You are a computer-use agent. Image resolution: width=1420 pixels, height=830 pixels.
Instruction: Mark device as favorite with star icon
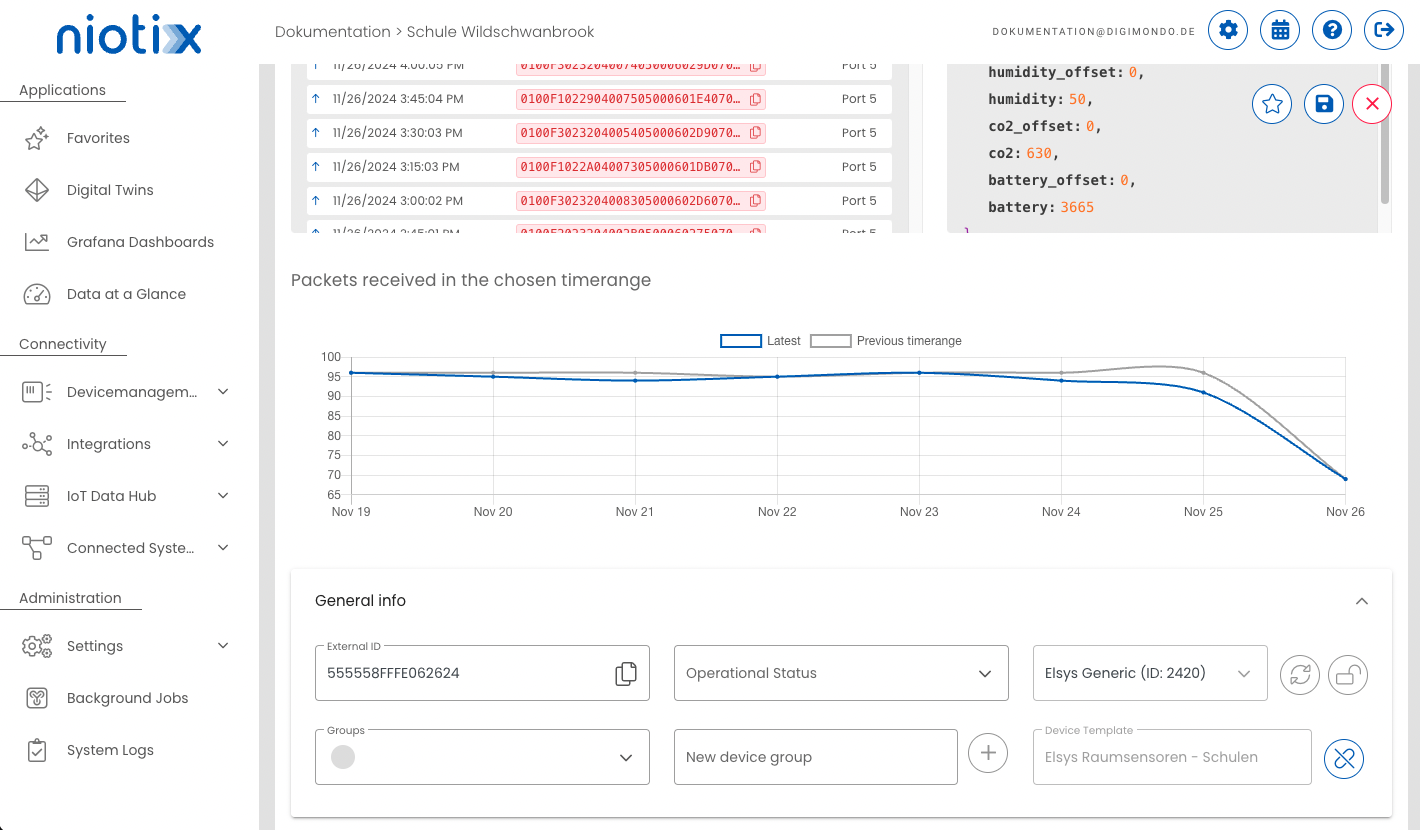point(1272,104)
